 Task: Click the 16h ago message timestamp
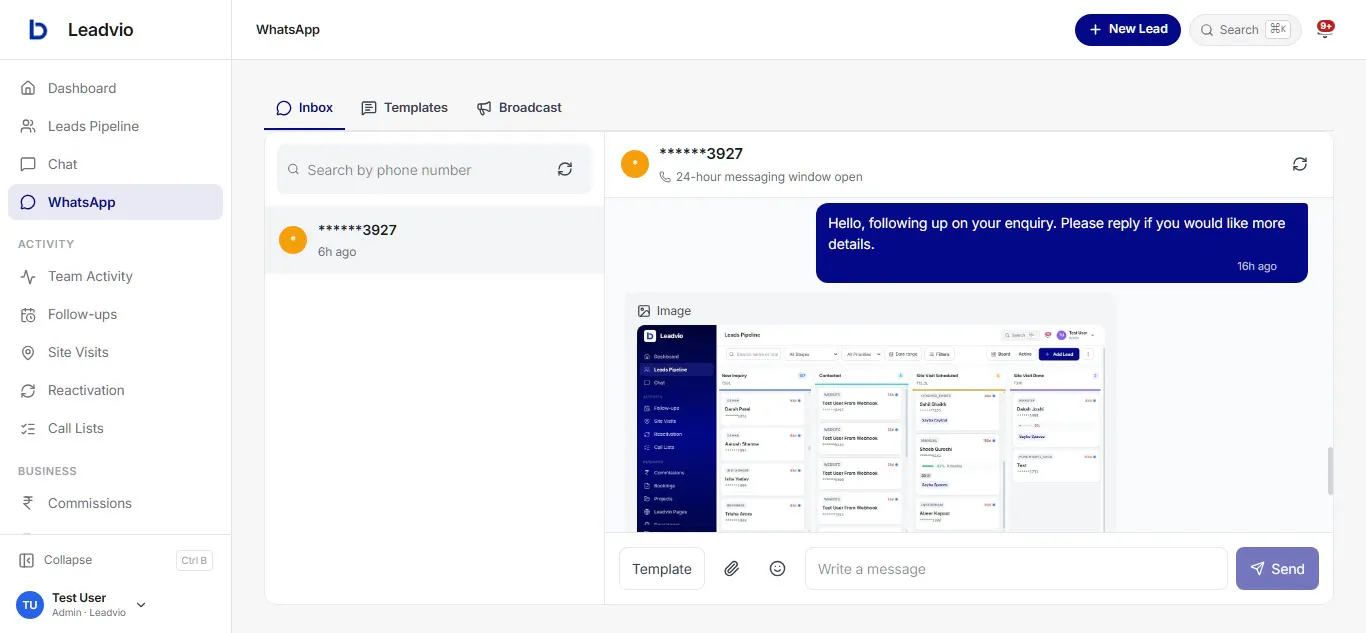pyautogui.click(x=1257, y=266)
